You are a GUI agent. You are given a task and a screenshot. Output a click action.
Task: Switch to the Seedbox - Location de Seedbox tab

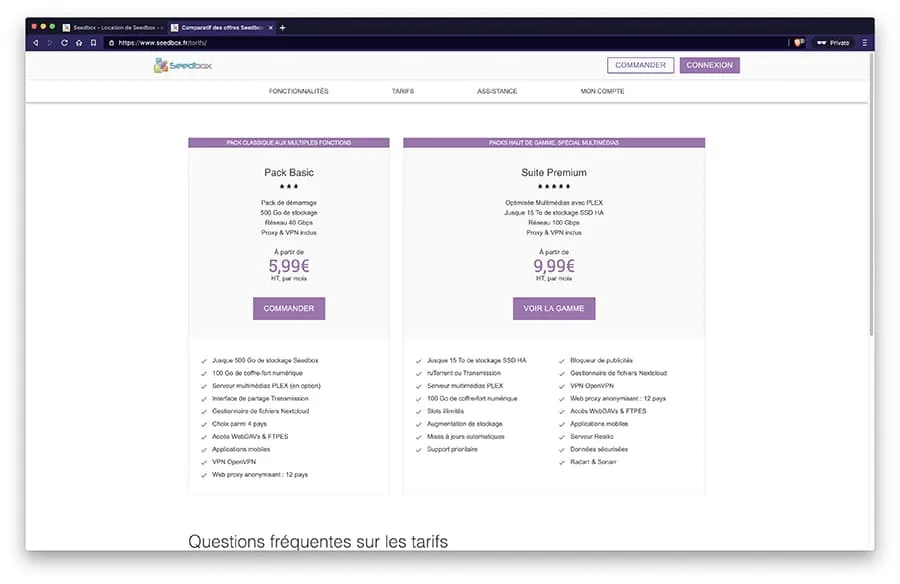[112, 28]
